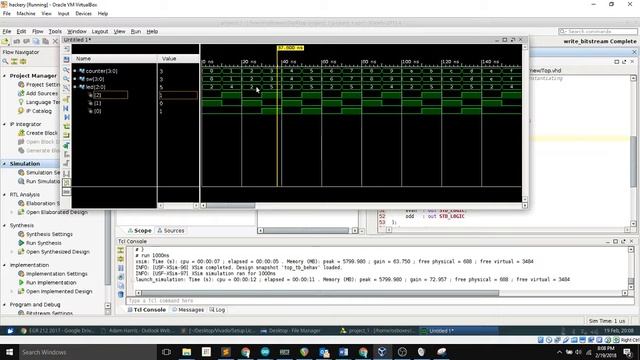Collapse the Project Manager section
The height and width of the screenshot is (360, 640).
[4, 76]
